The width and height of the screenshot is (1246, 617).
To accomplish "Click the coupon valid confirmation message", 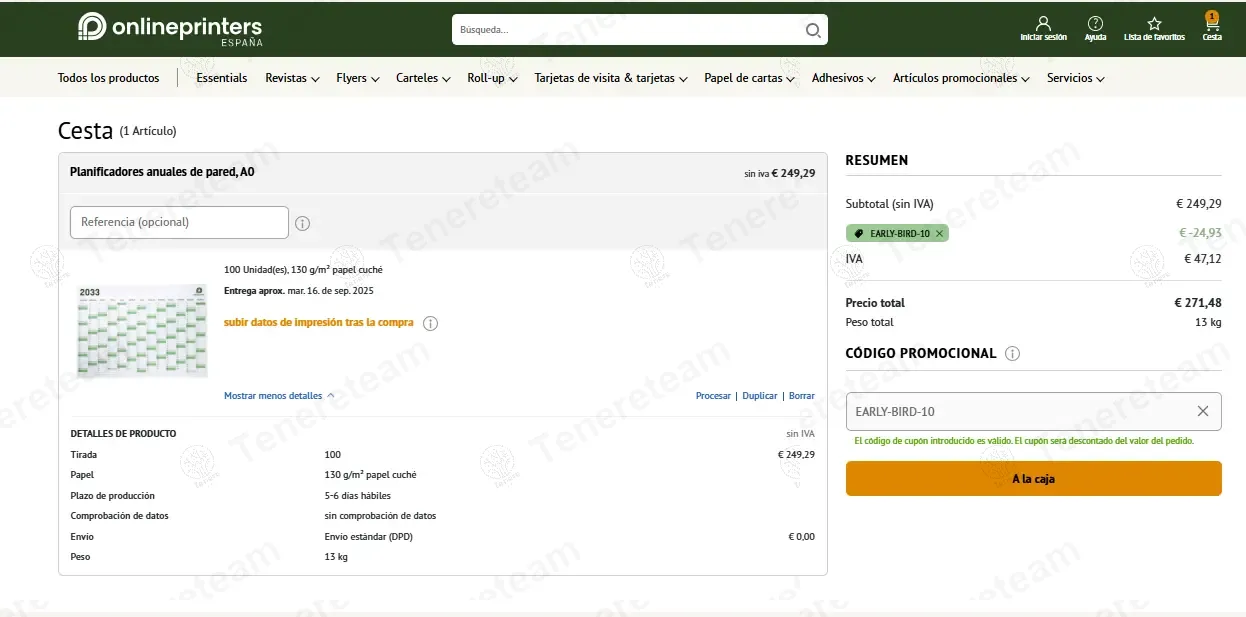I will [x=1024, y=441].
